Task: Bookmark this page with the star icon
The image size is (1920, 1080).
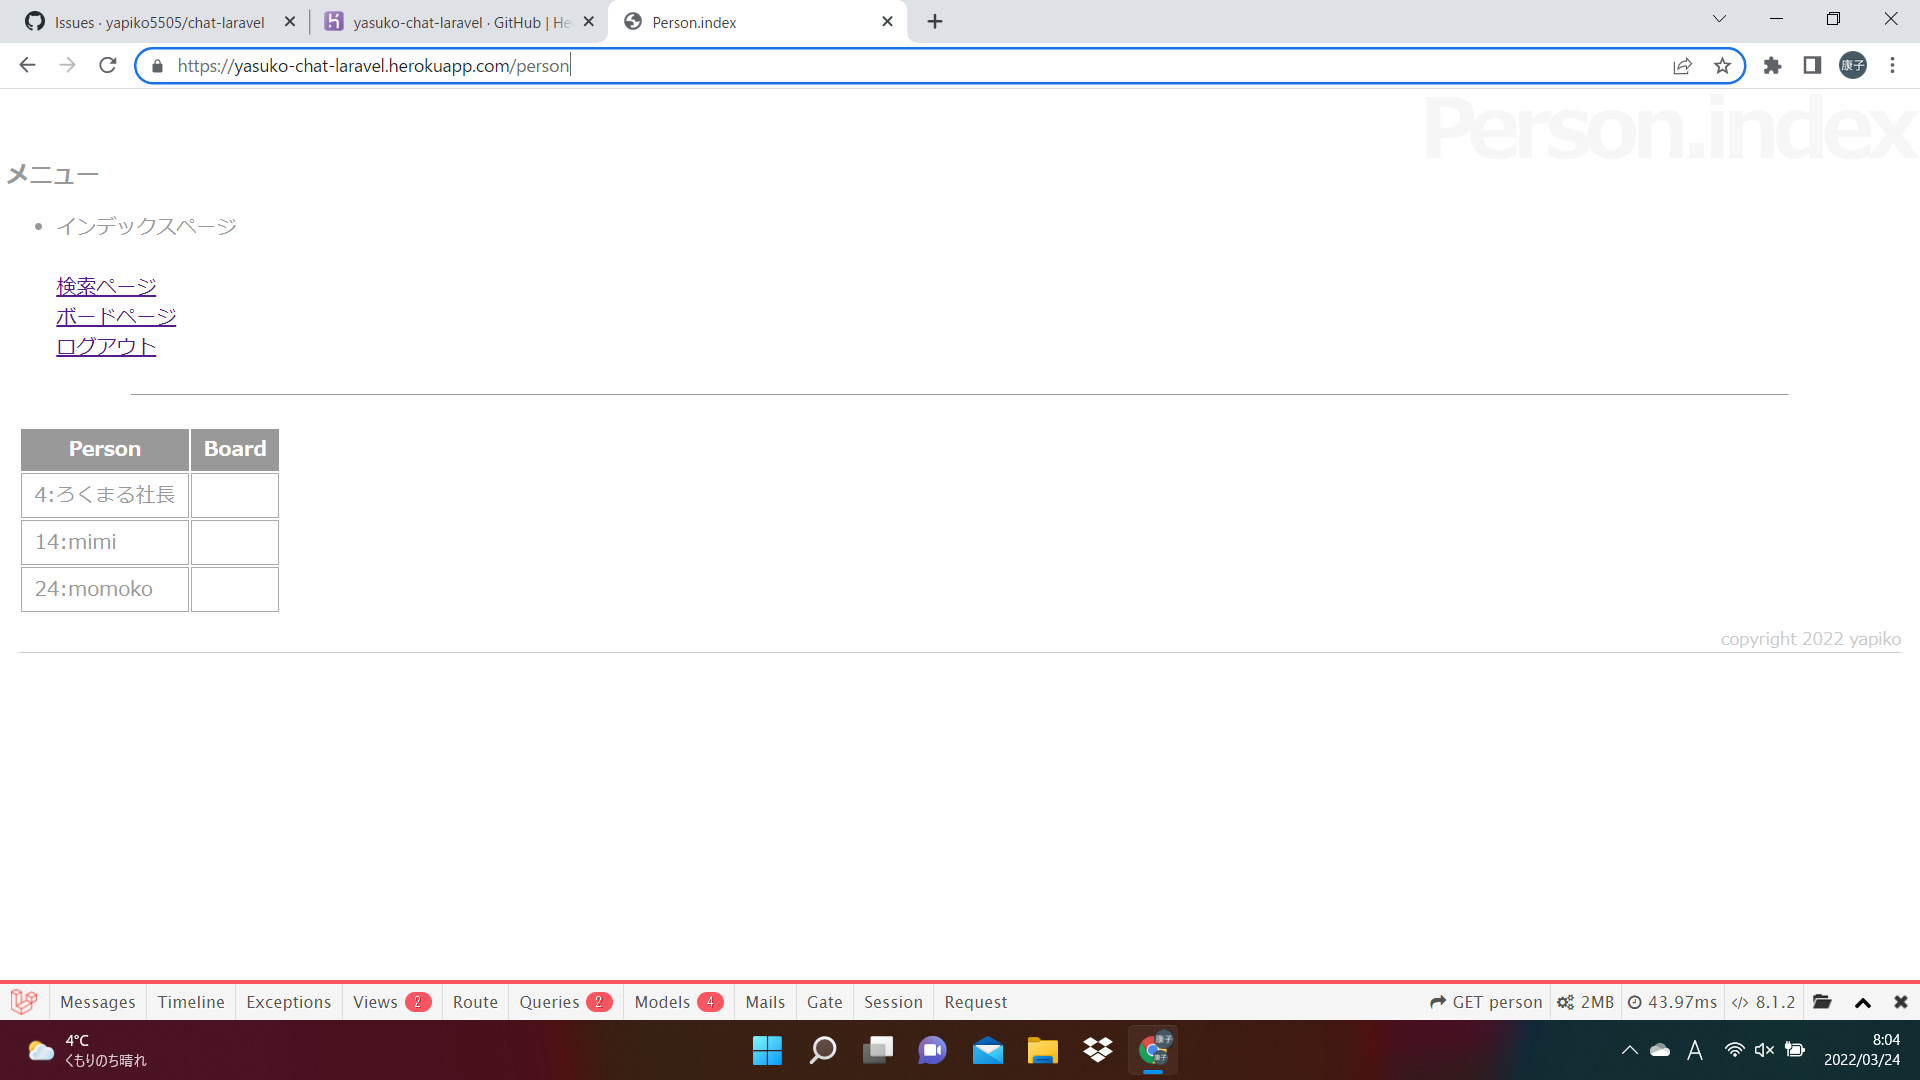Action: pos(1722,66)
